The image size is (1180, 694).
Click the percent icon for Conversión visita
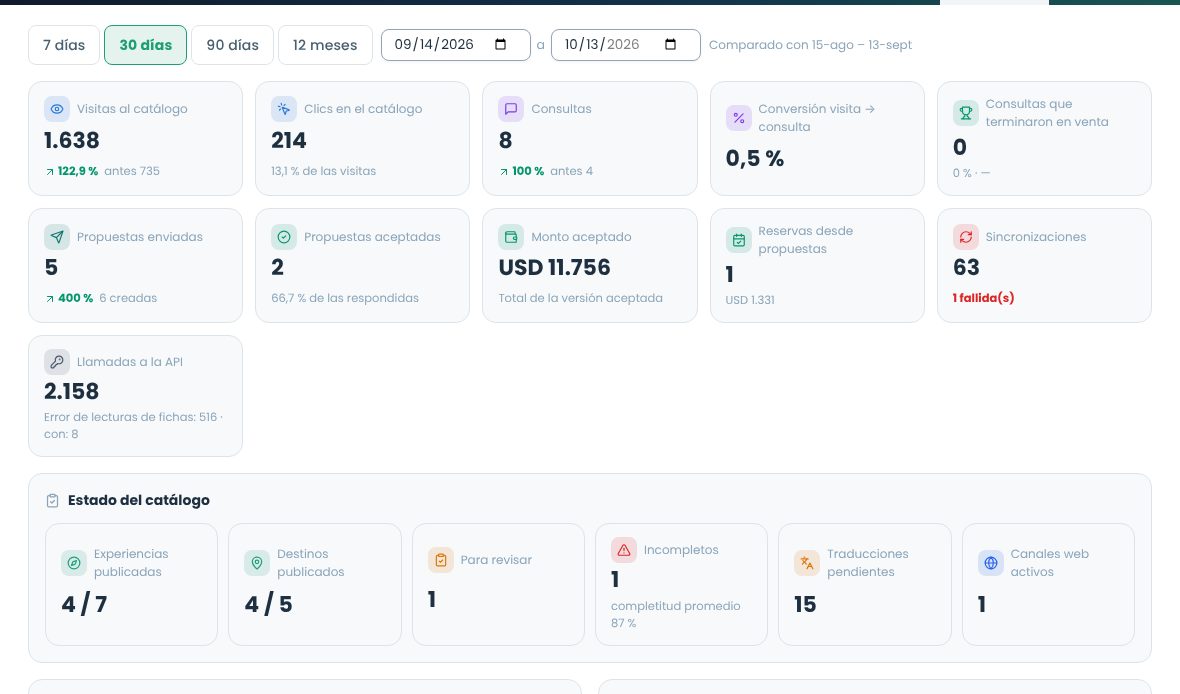(738, 118)
